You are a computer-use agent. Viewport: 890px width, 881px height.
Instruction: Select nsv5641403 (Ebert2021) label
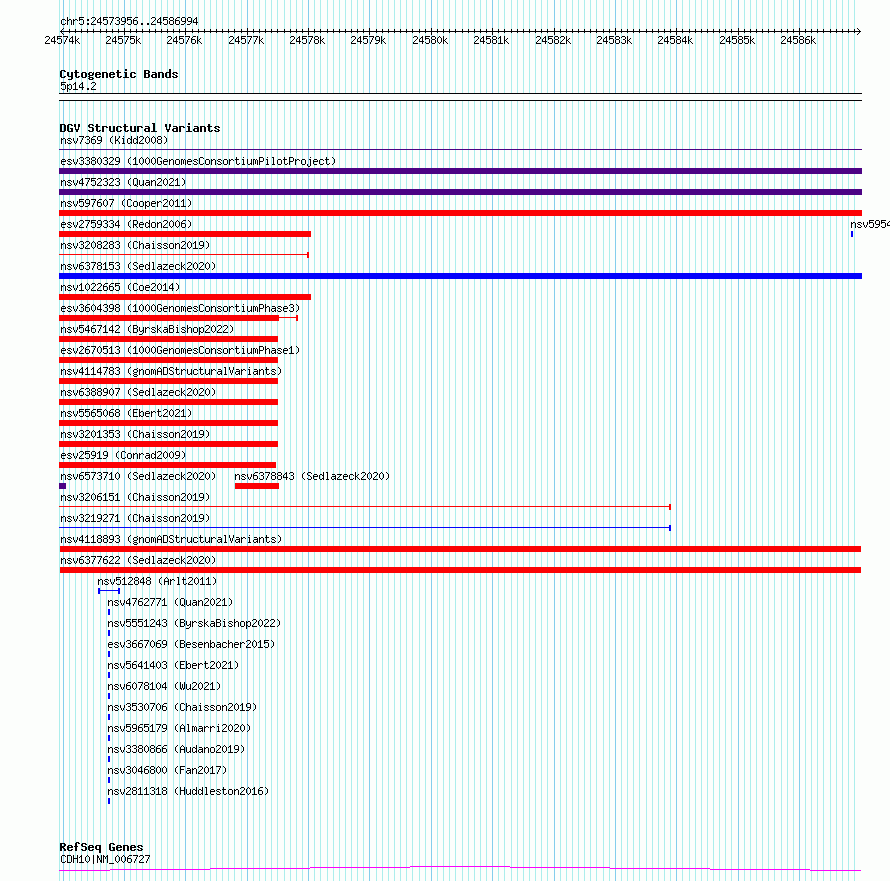pyautogui.click(x=173, y=665)
